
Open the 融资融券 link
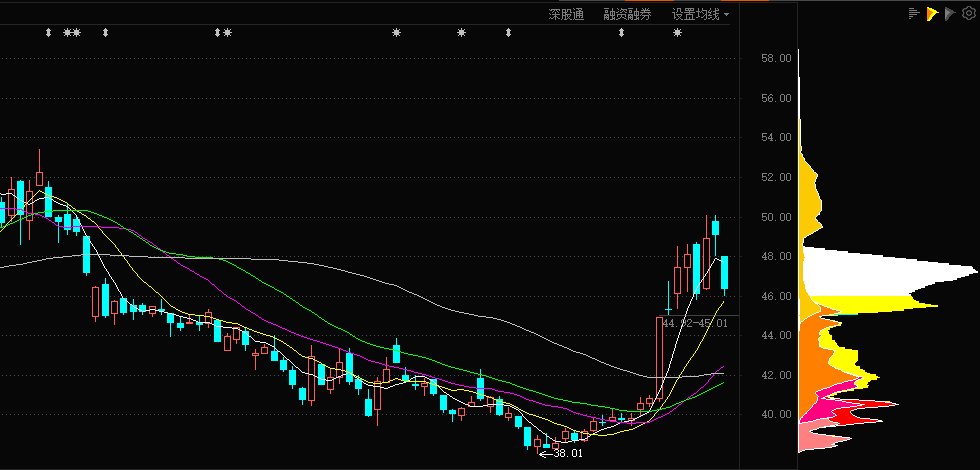pyautogui.click(x=627, y=15)
